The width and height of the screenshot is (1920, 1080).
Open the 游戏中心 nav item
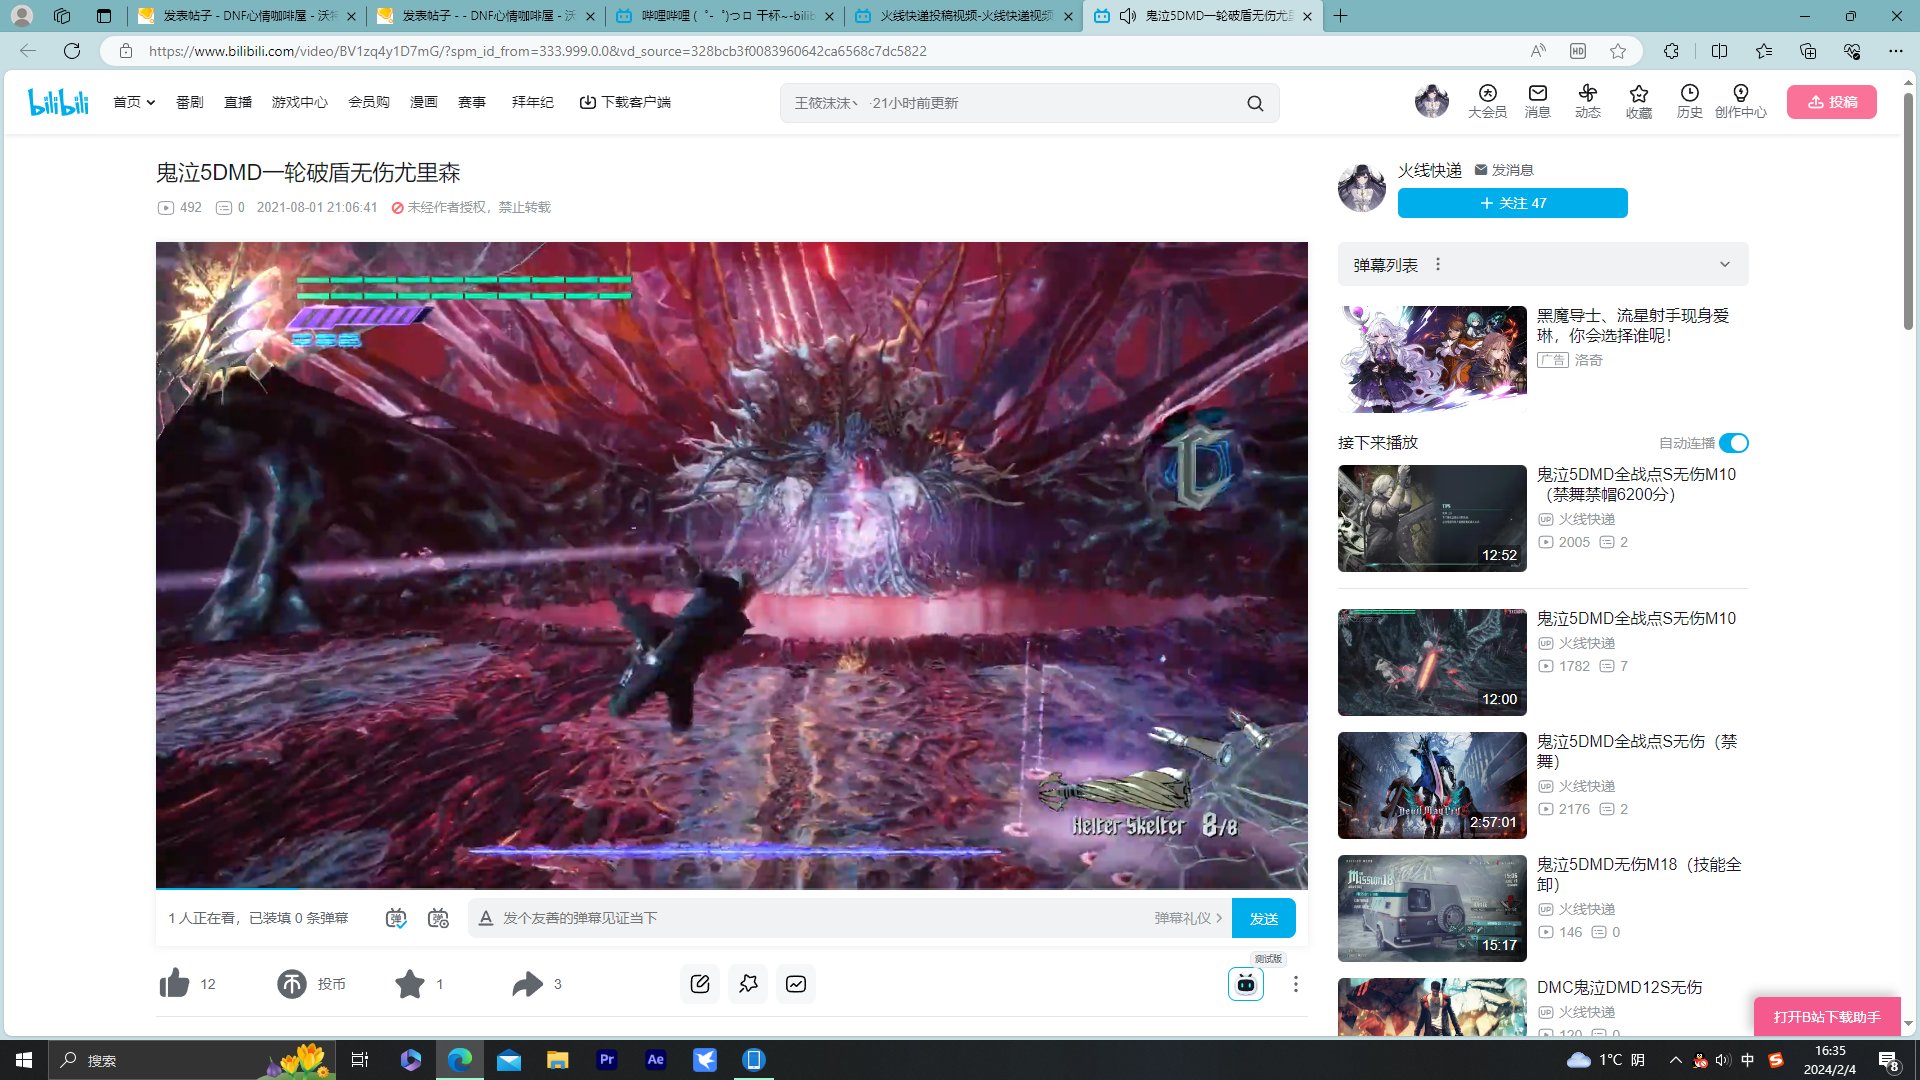pos(300,102)
